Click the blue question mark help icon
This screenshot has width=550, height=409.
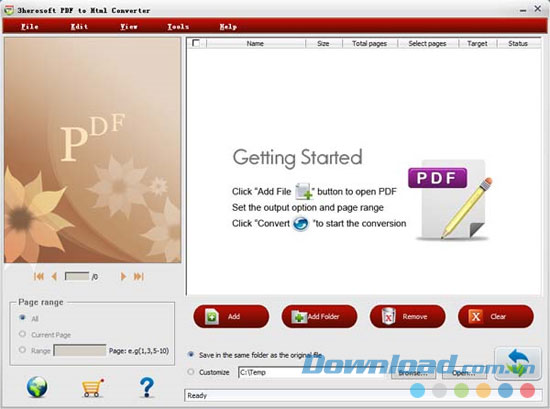tap(147, 387)
